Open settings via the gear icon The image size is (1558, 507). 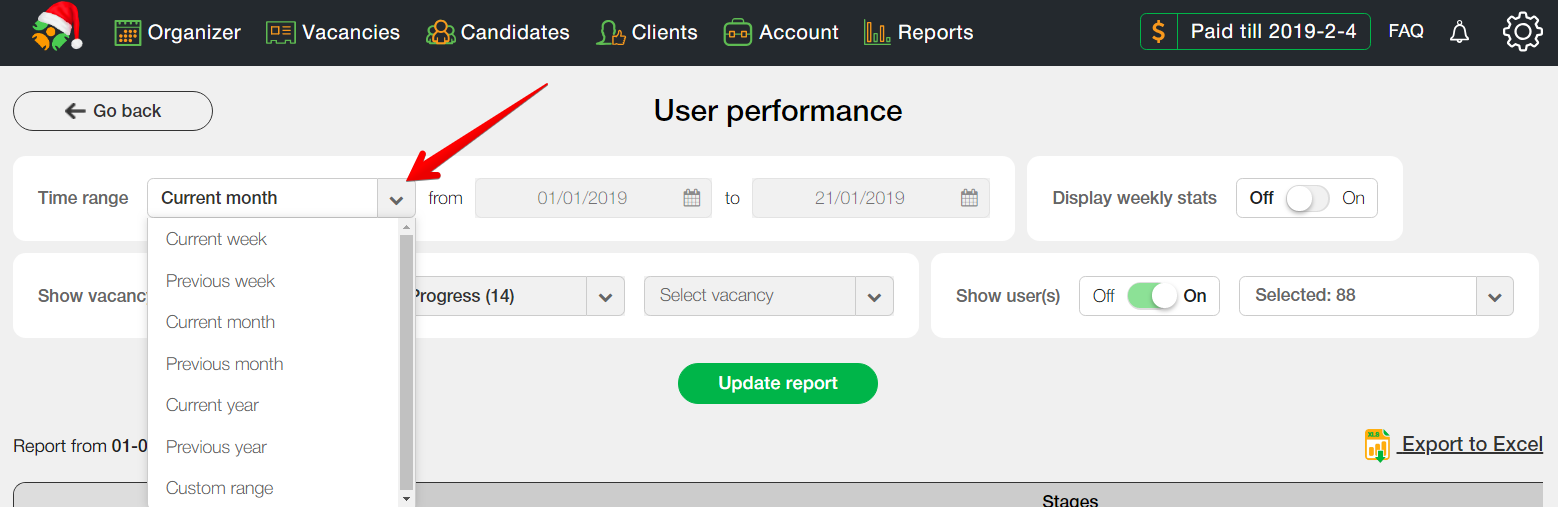[x=1522, y=32]
